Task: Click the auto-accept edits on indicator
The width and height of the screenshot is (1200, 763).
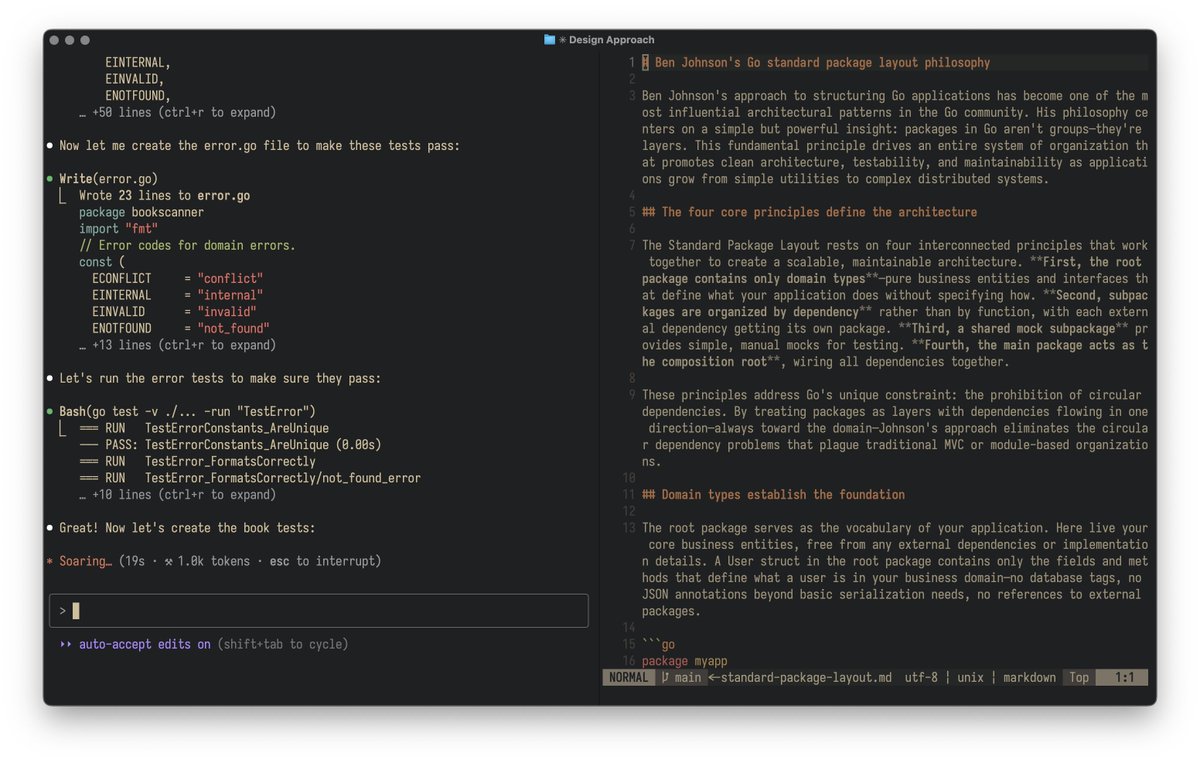Action: [145, 645]
